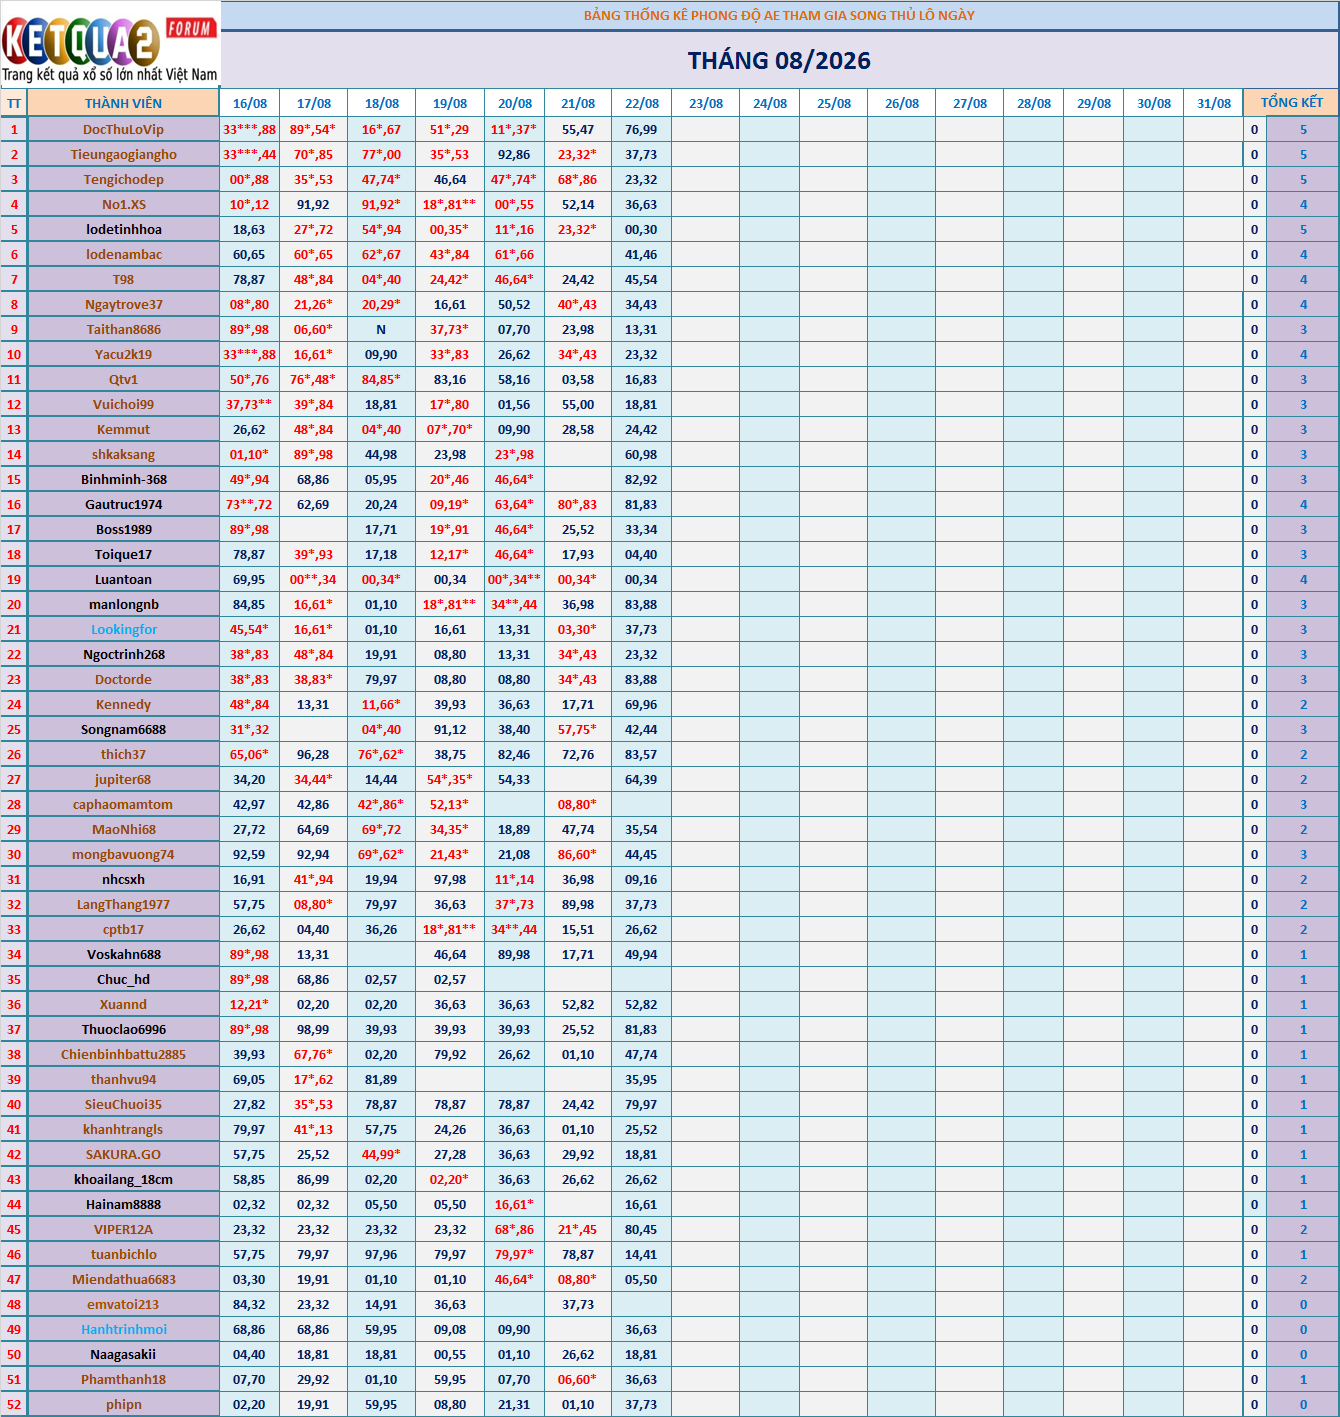Click the 26/08 date column header
This screenshot has height=1417, width=1340.
(x=902, y=103)
